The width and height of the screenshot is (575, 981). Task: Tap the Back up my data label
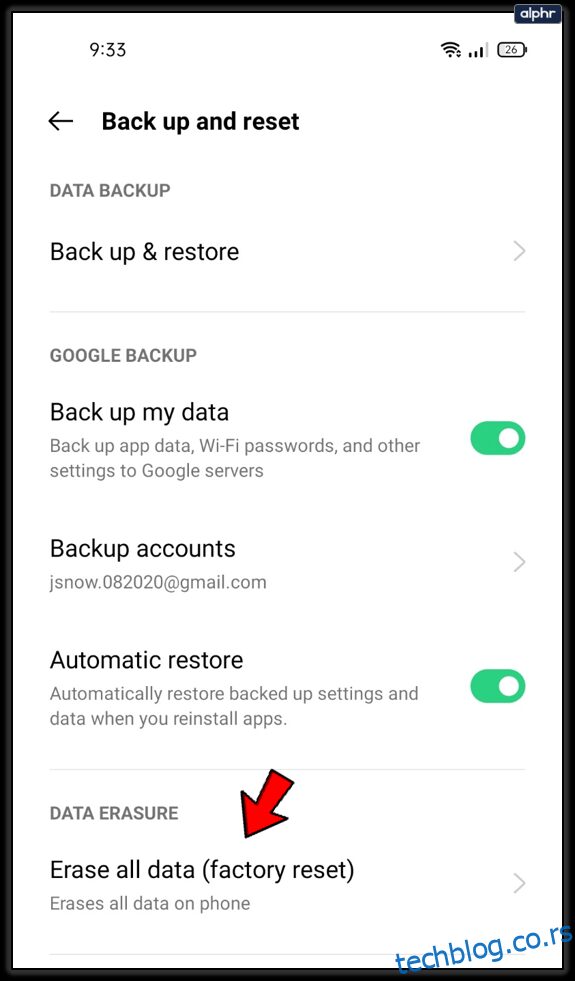coord(140,413)
